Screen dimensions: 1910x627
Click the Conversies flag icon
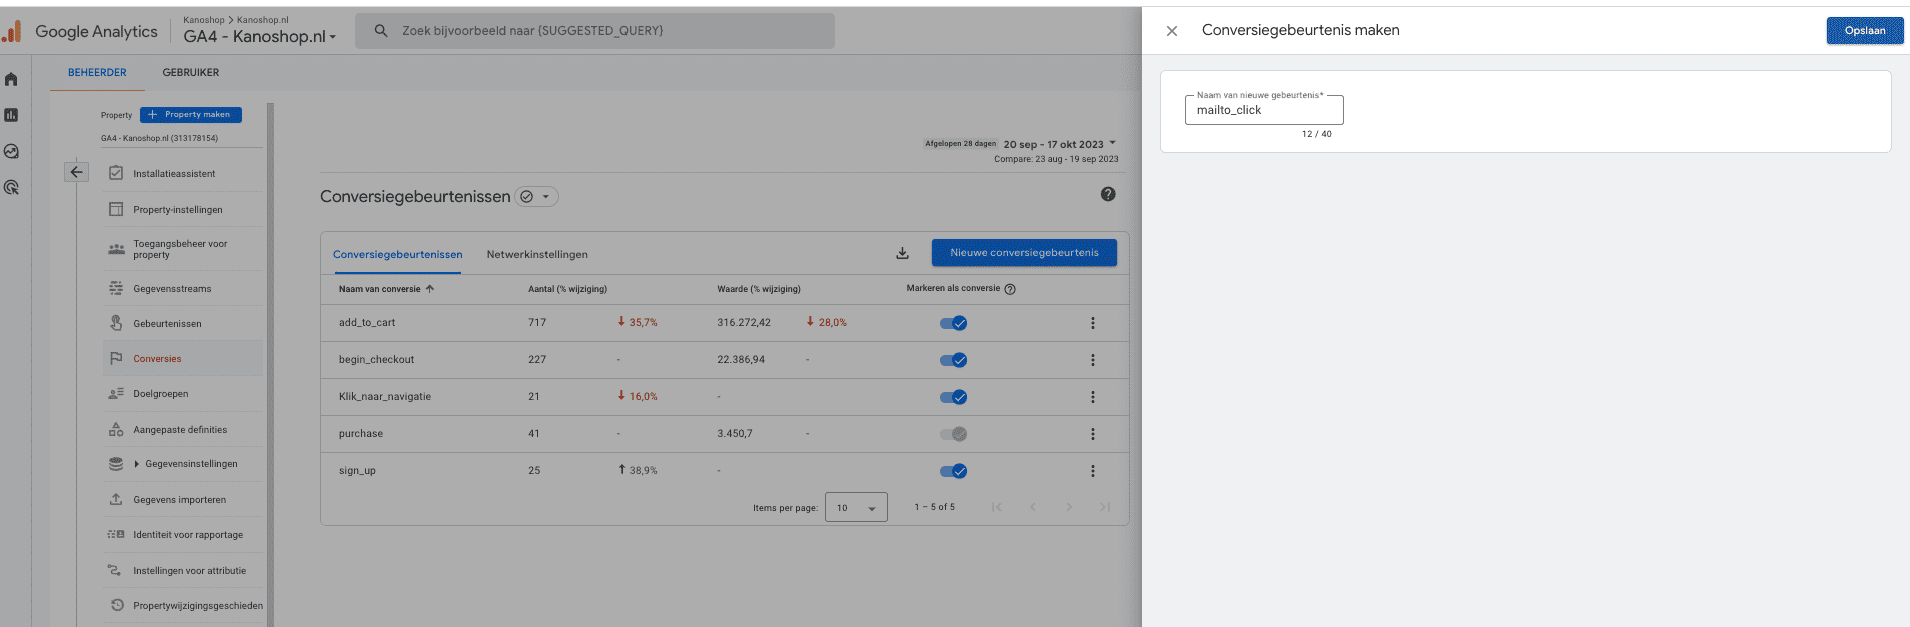coord(116,358)
